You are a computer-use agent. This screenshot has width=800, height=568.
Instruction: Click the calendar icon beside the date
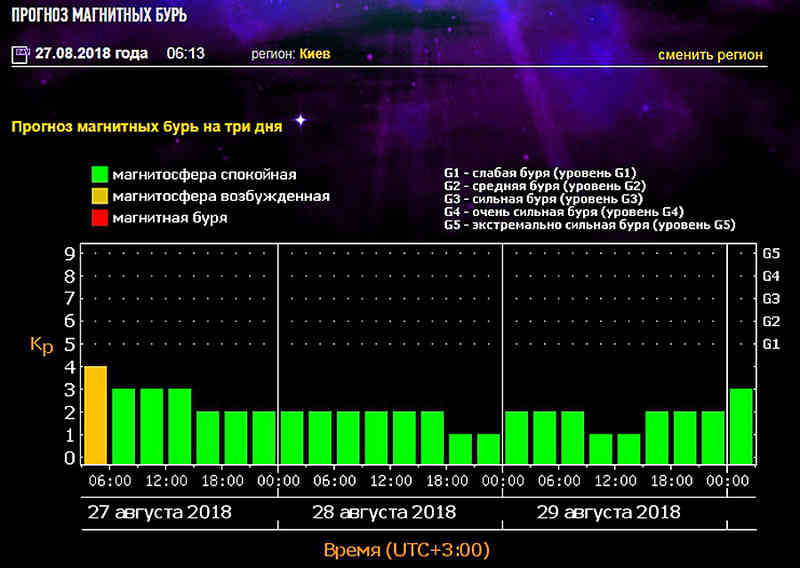19,54
